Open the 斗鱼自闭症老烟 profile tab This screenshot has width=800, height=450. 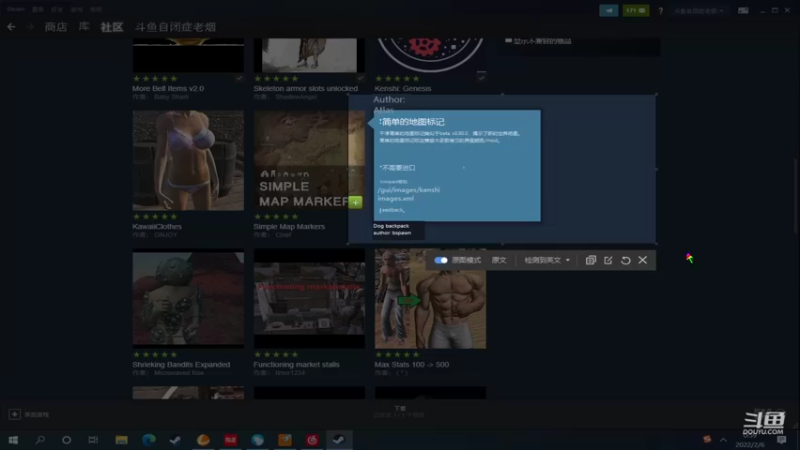[175, 27]
